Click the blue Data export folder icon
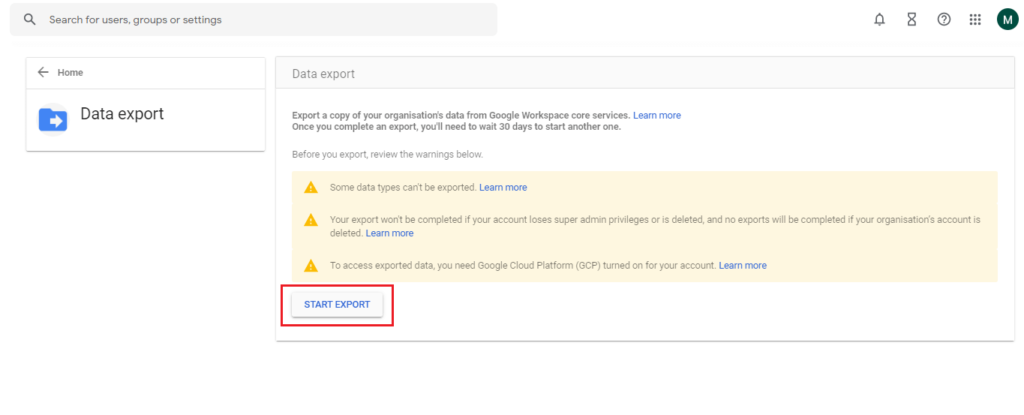The width and height of the screenshot is (1024, 415). [x=52, y=119]
